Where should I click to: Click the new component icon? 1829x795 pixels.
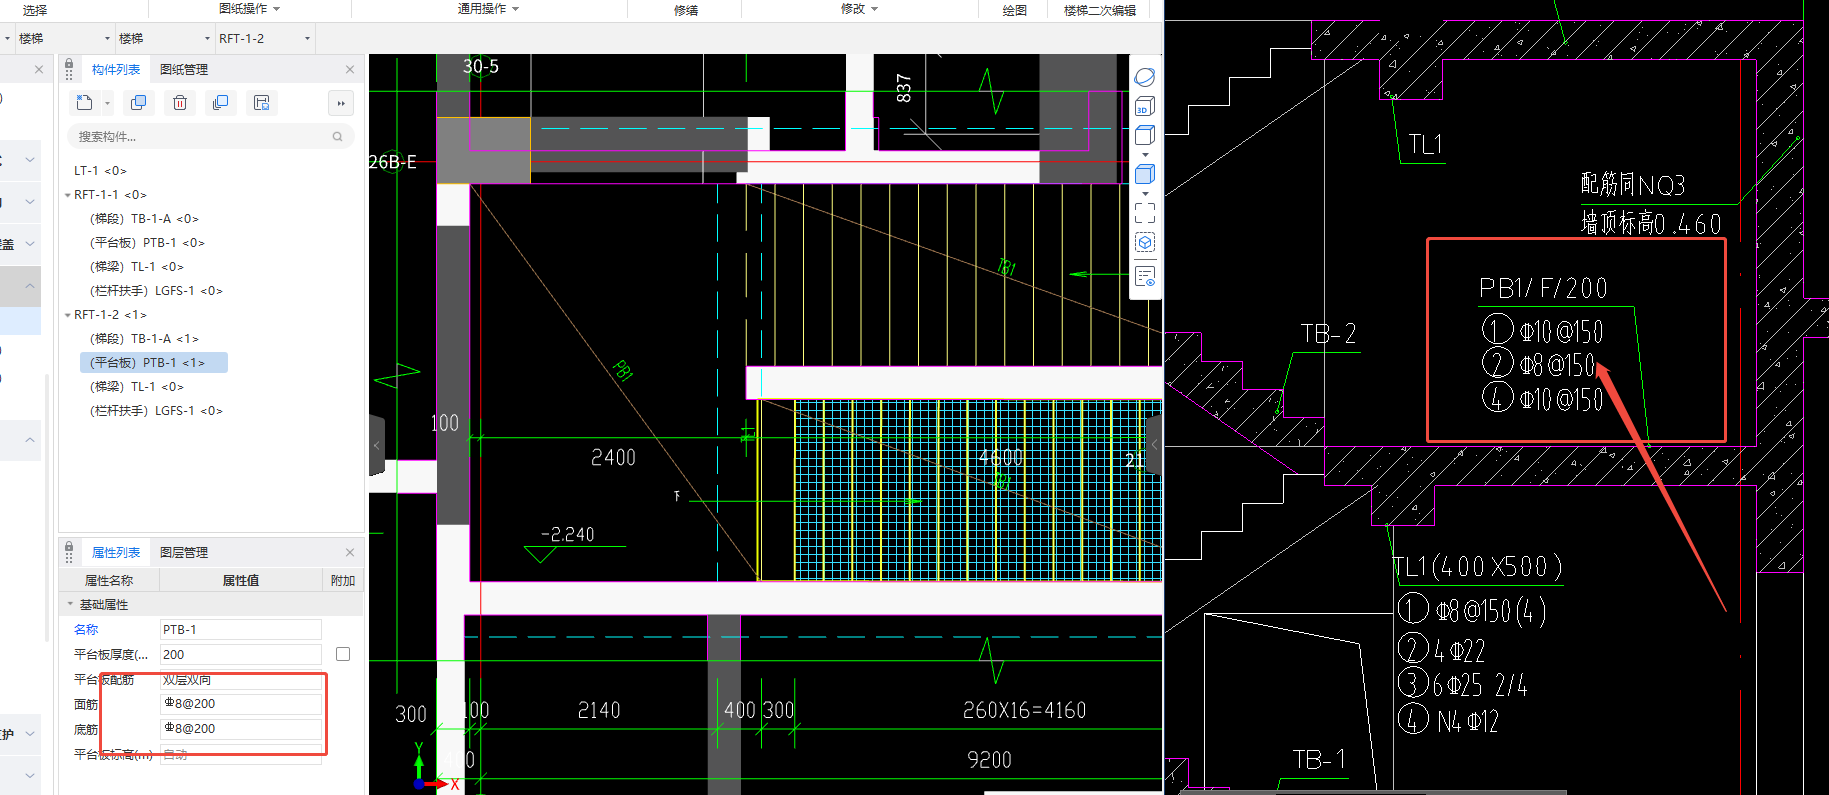tap(84, 103)
